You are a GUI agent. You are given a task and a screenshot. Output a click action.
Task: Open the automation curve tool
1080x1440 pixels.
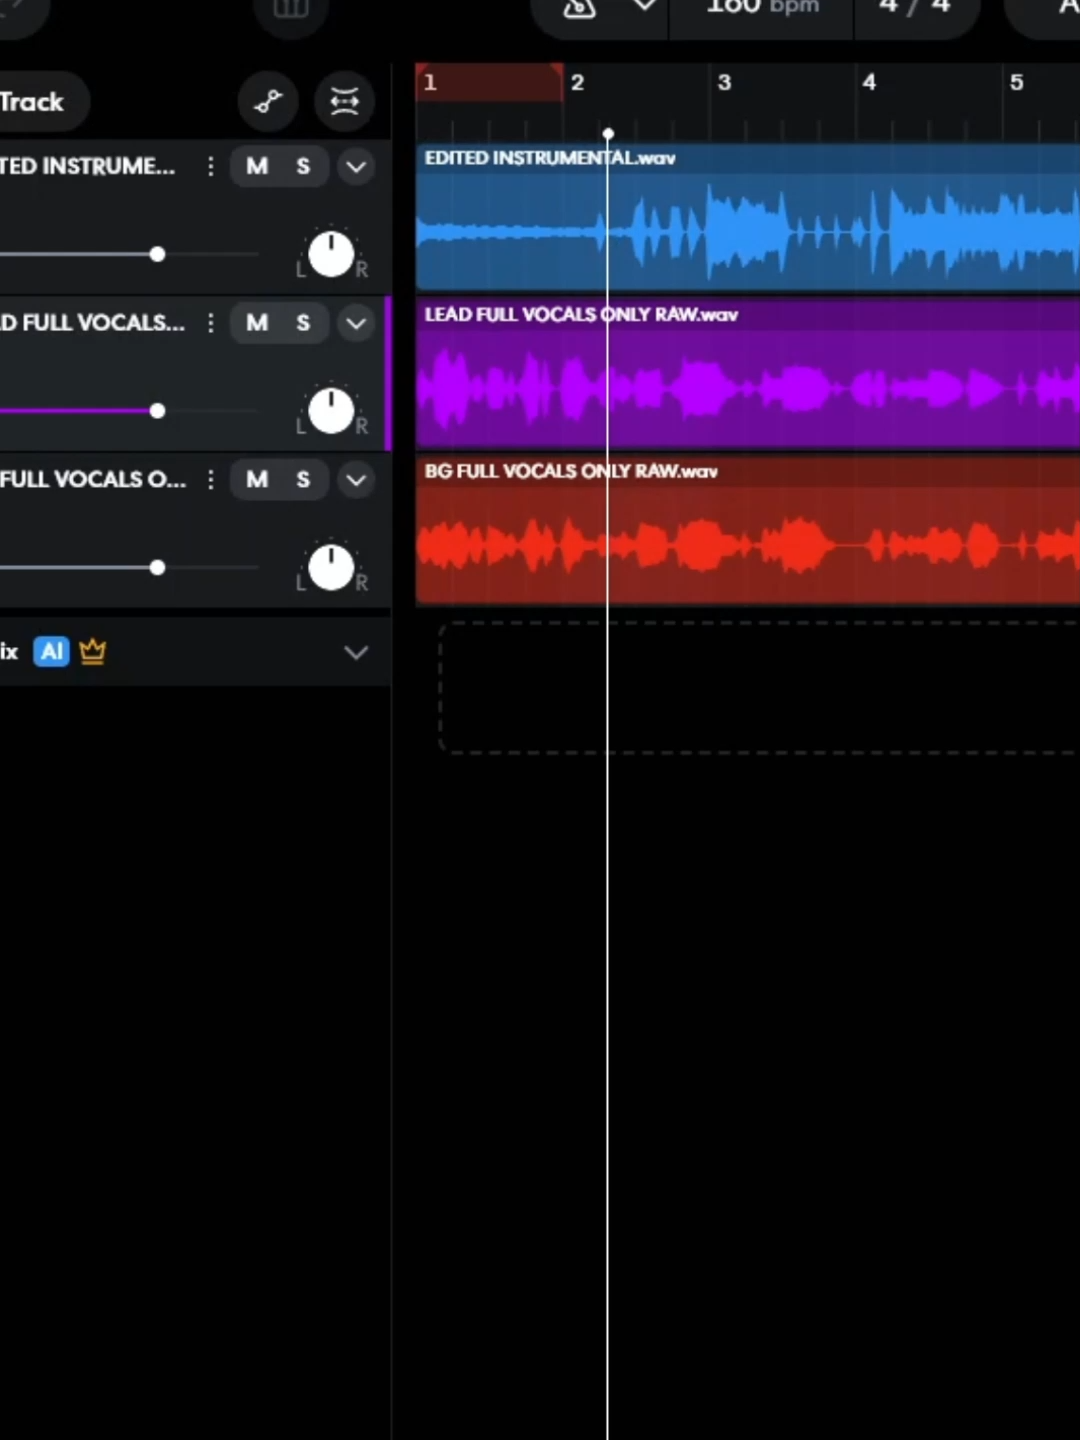point(268,101)
